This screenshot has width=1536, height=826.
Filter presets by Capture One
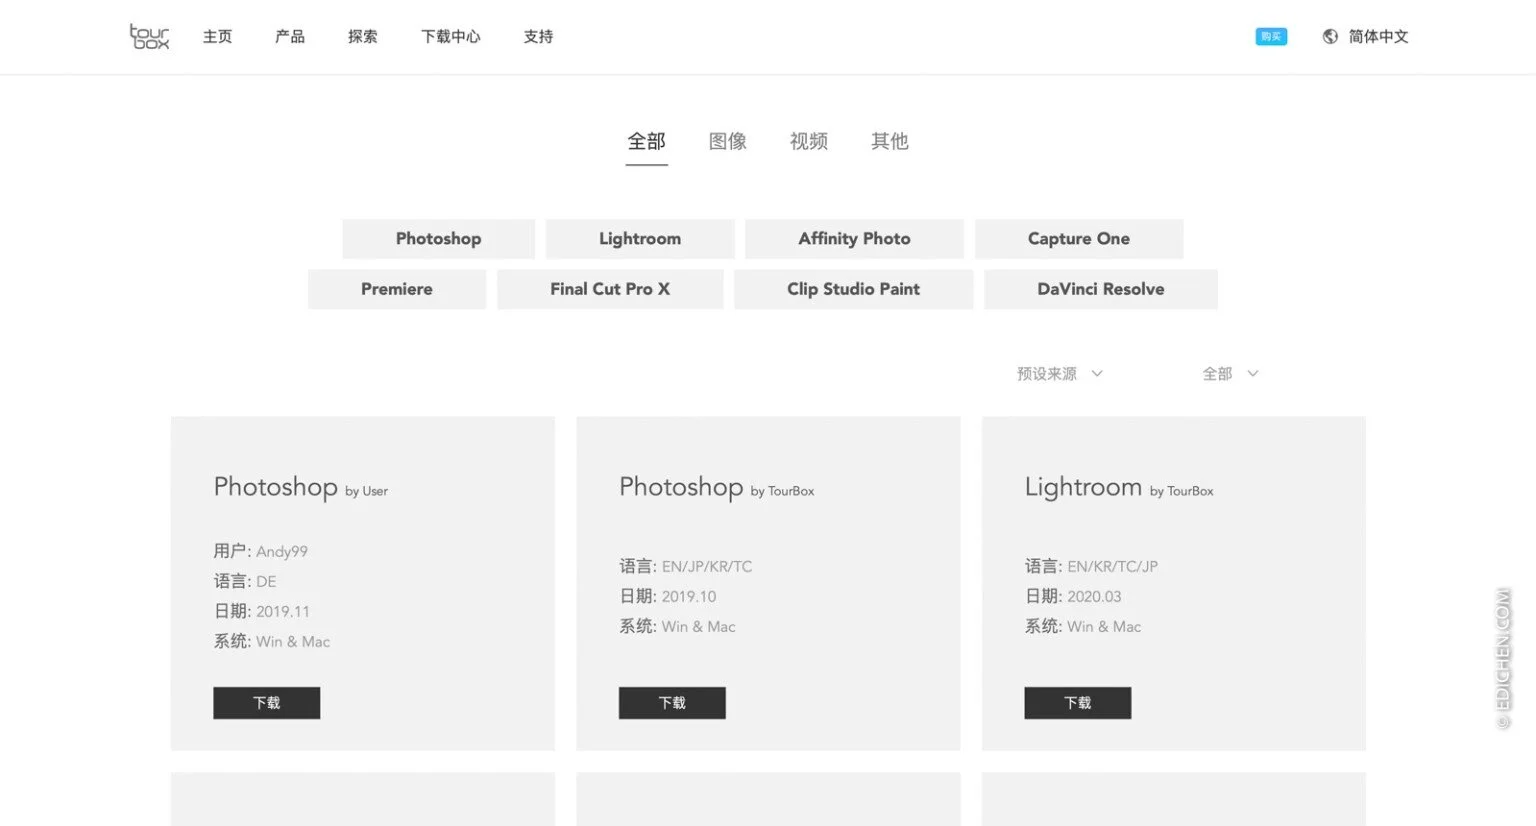1079,239
